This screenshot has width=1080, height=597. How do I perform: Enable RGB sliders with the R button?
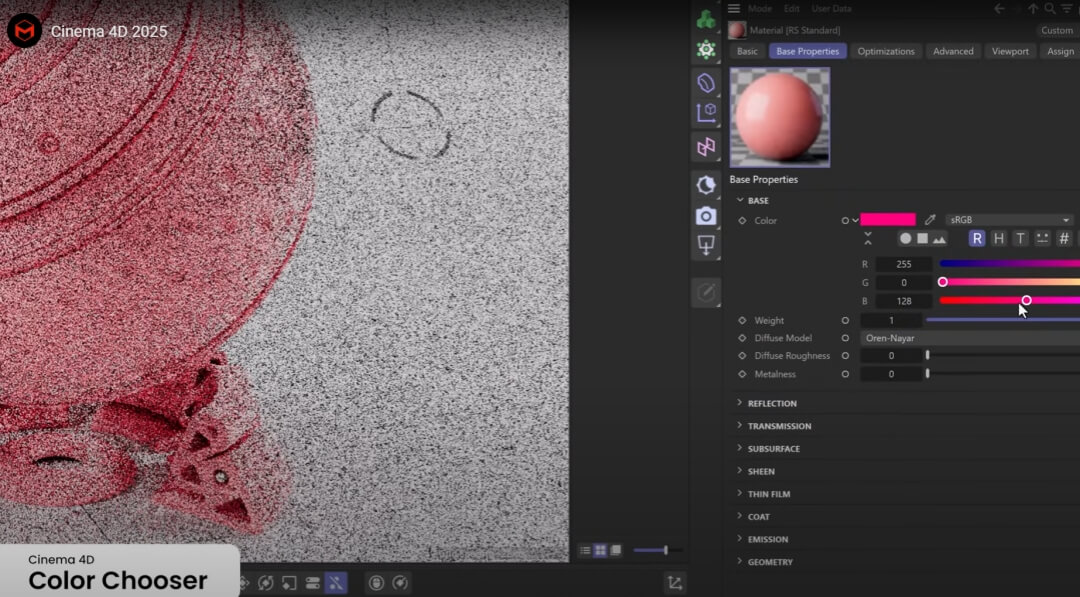pyautogui.click(x=977, y=238)
